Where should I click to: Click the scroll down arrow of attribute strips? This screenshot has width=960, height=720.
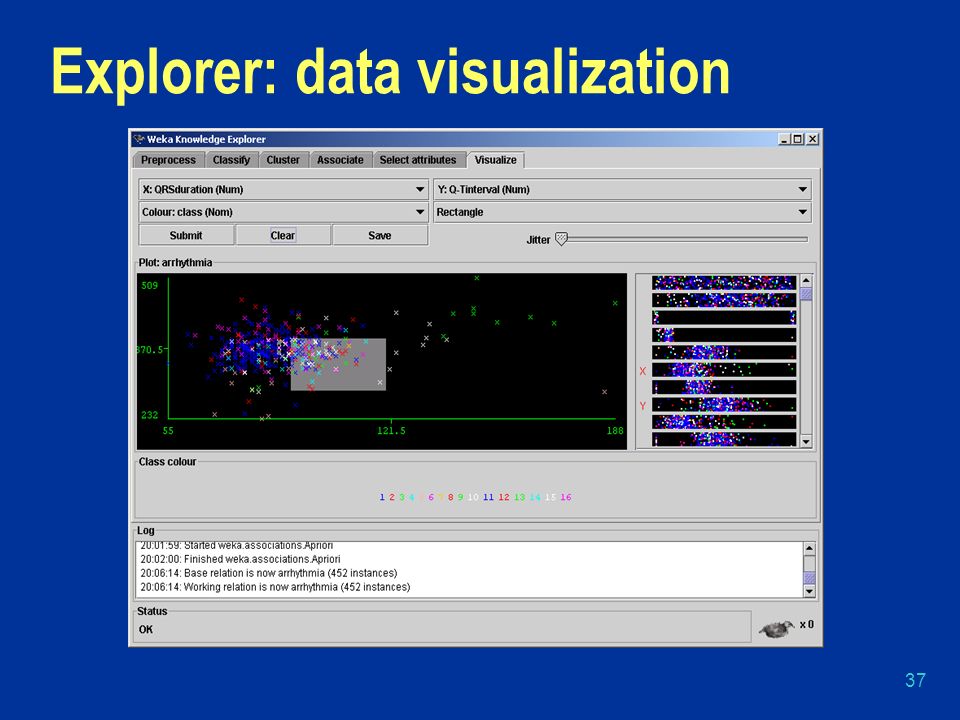point(806,441)
